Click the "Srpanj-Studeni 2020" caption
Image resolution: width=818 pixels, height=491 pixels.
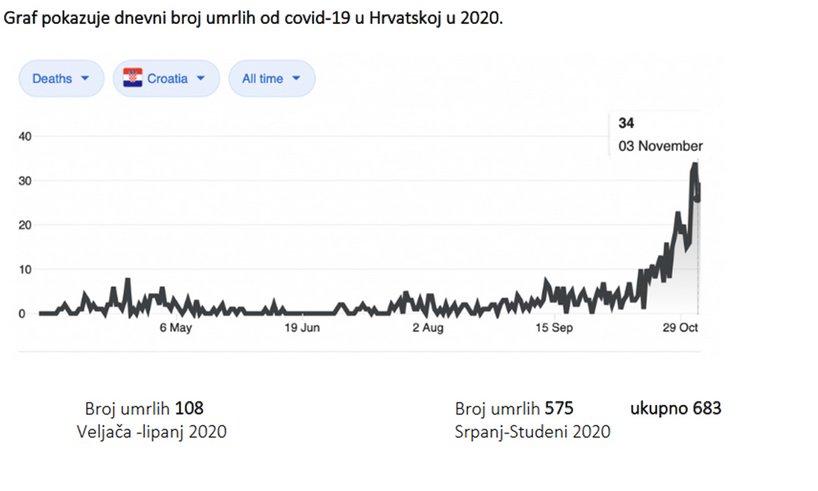(x=532, y=431)
